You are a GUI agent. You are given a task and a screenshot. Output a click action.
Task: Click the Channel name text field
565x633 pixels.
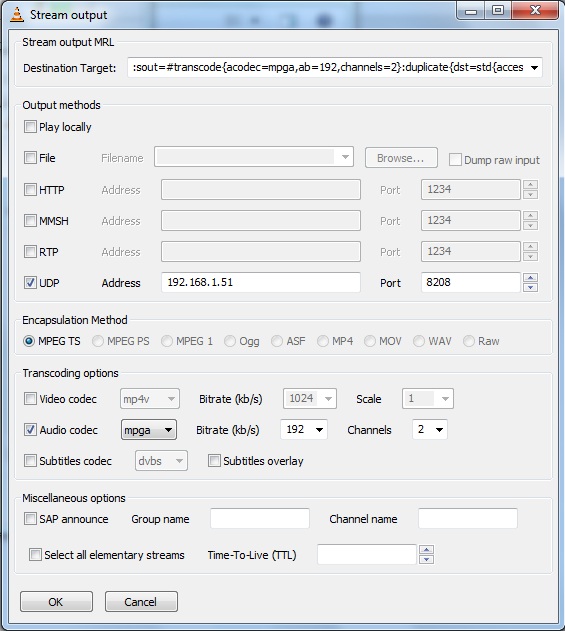click(468, 518)
